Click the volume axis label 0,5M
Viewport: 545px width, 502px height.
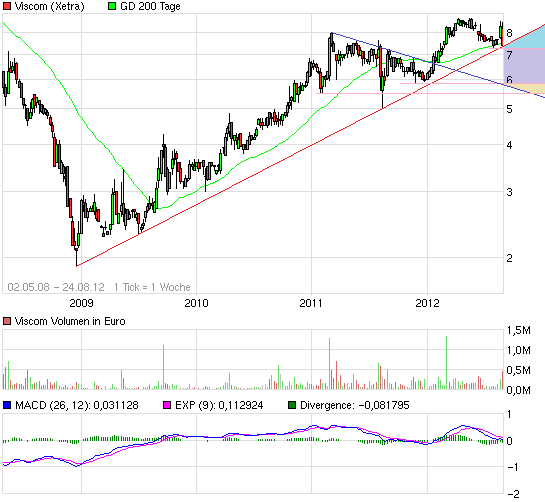(x=519, y=370)
